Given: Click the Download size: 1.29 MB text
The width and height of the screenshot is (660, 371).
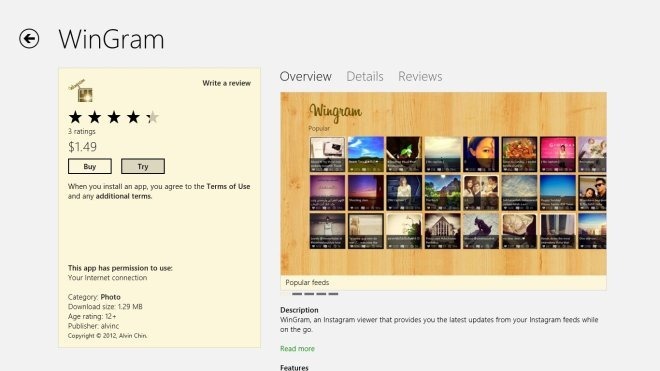Looking at the screenshot, I should 105,307.
